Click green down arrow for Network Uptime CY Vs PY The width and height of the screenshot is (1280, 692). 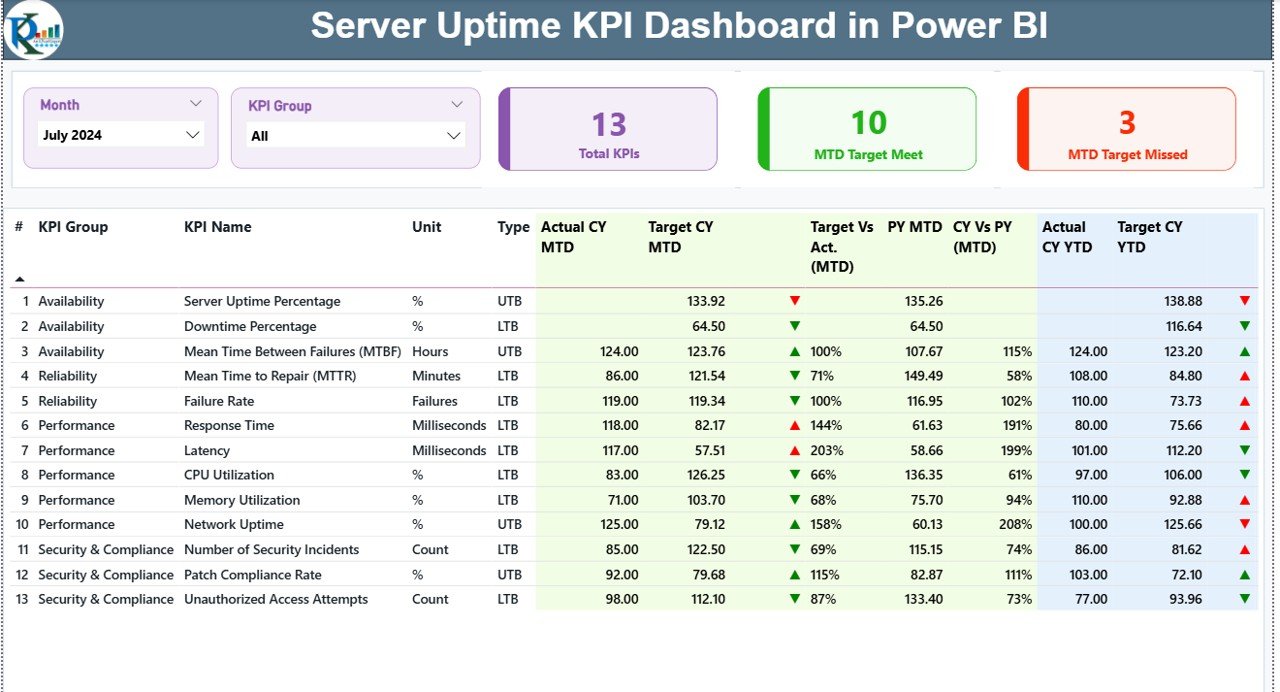[x=1243, y=524]
